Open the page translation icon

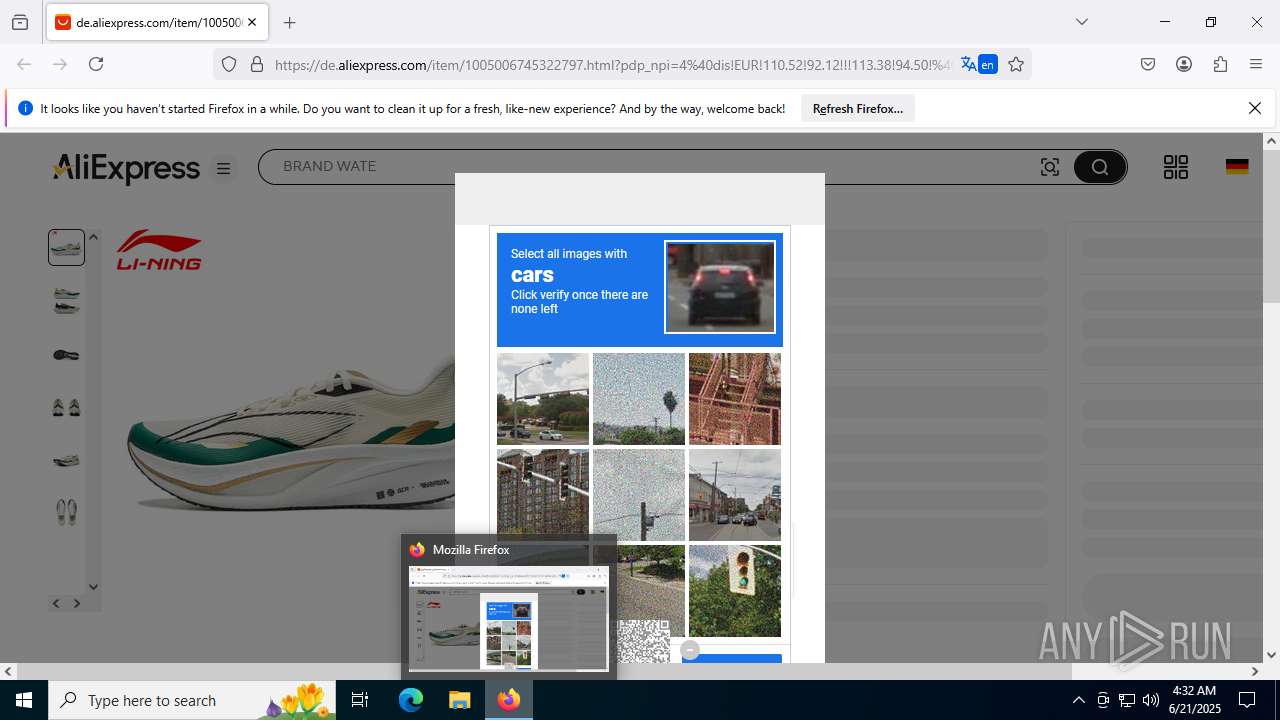point(978,64)
